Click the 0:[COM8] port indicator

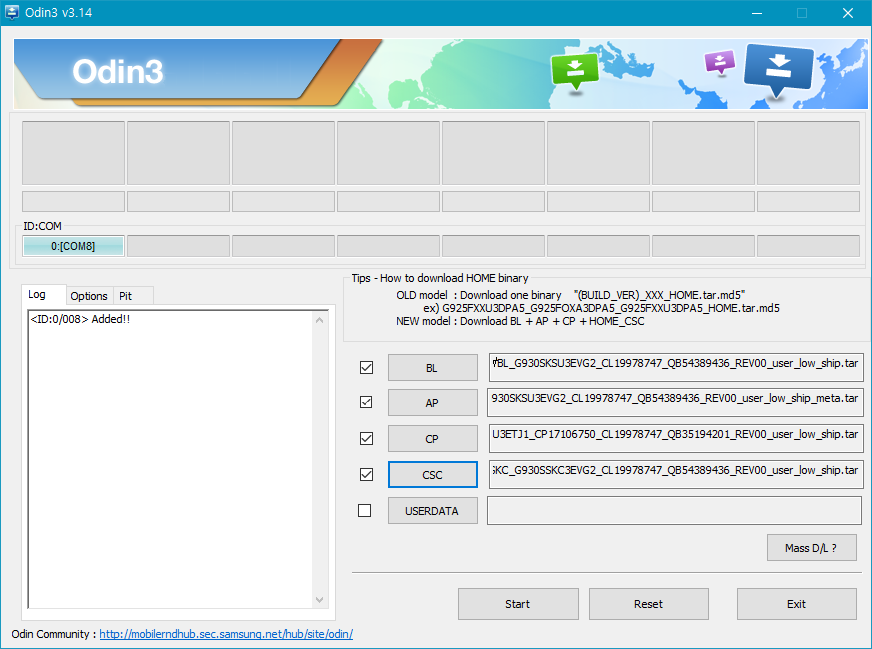[73, 246]
